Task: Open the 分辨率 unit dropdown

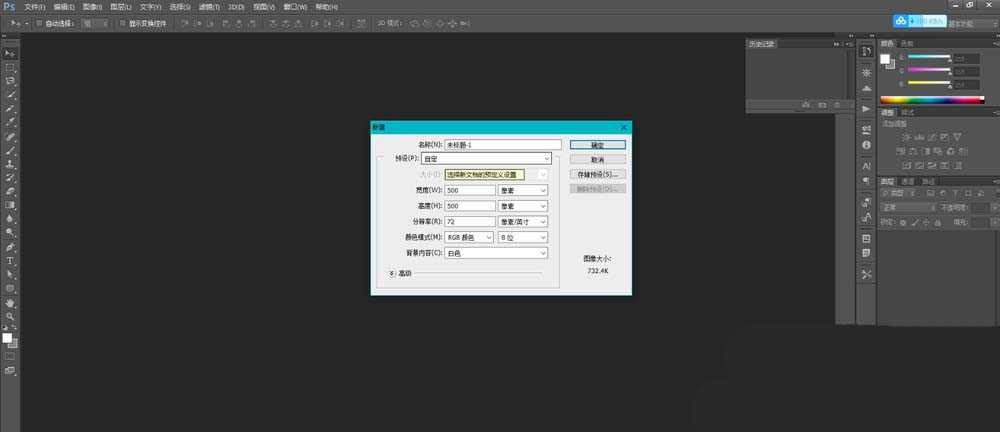Action: [522, 221]
